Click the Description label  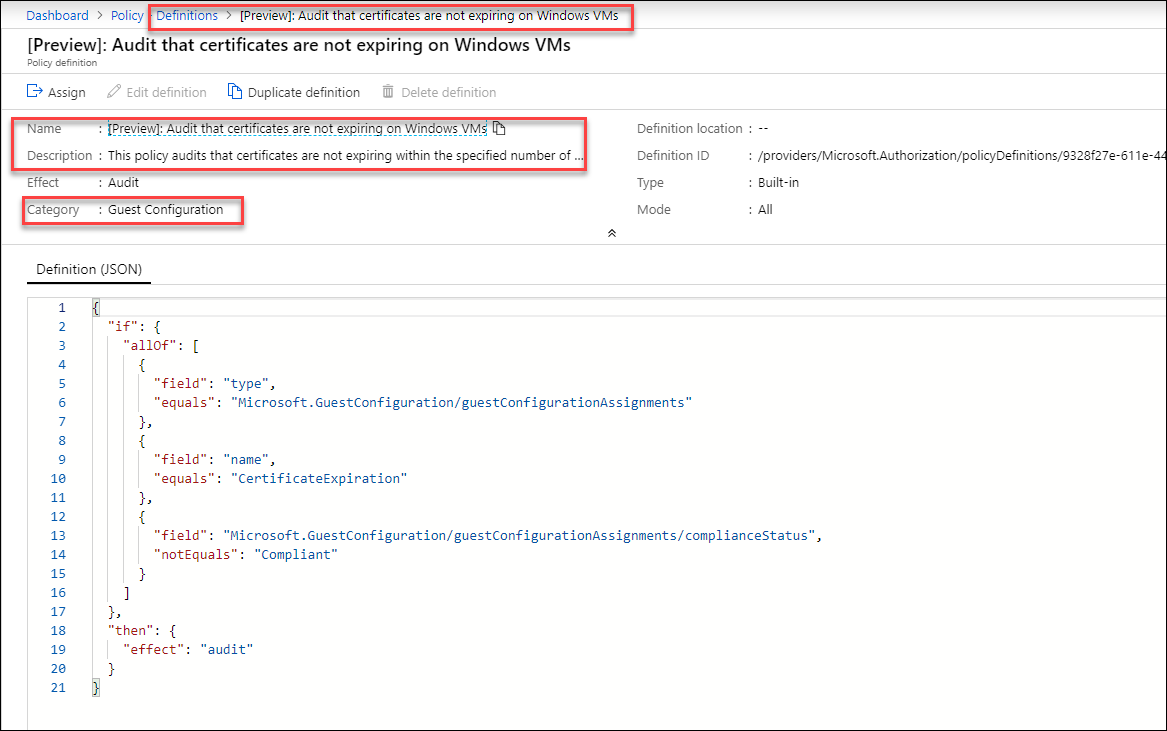coord(60,156)
